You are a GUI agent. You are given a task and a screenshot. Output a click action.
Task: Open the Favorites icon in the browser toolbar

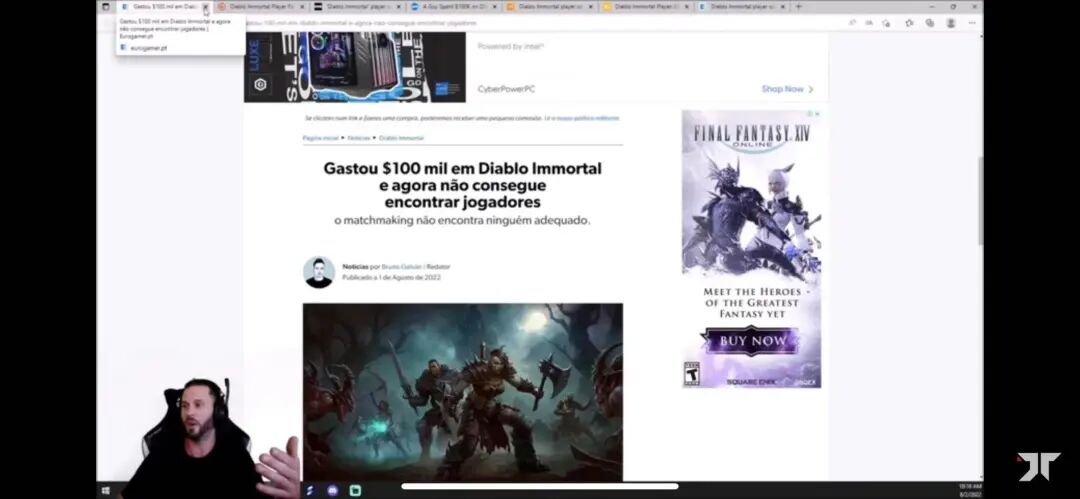[908, 23]
